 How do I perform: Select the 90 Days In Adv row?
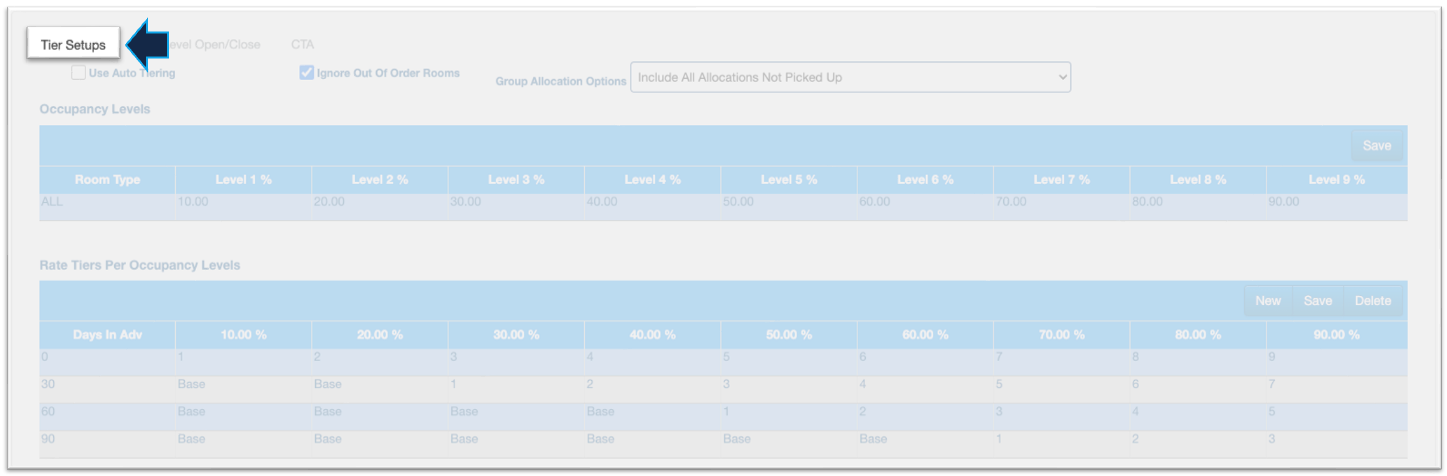click(107, 439)
